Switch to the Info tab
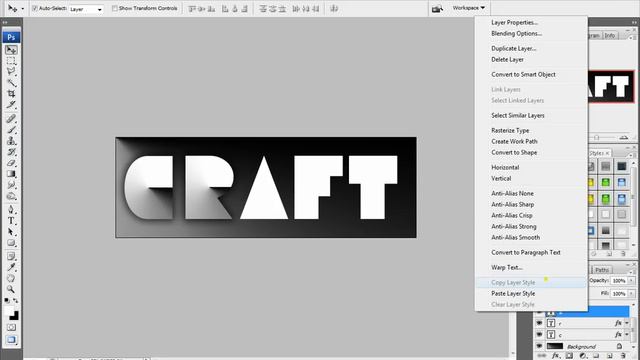The width and height of the screenshot is (640, 360). [x=610, y=36]
